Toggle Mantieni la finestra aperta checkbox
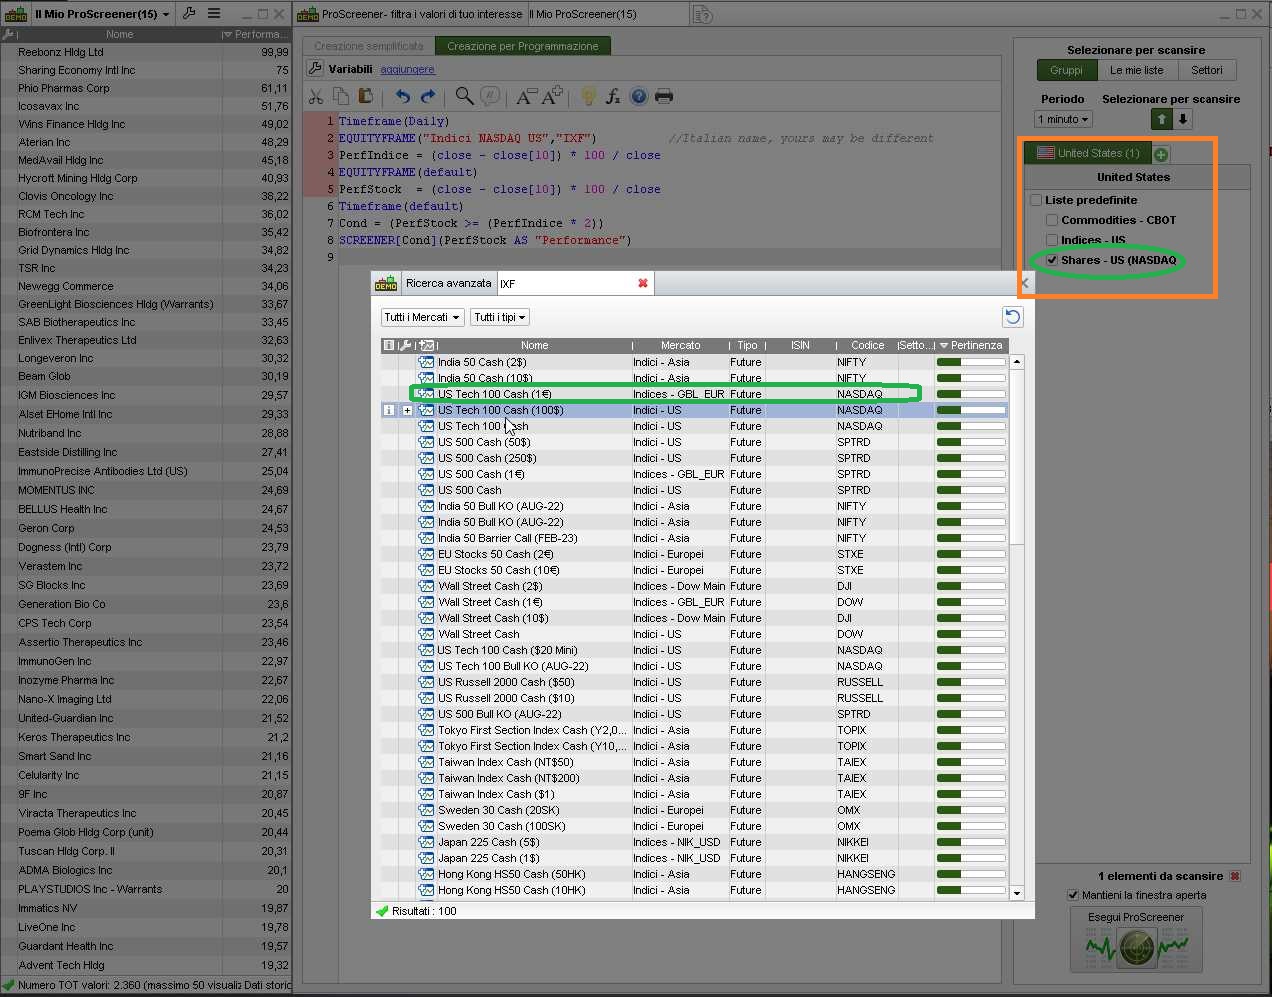Viewport: 1272px width, 997px height. coord(1073,895)
